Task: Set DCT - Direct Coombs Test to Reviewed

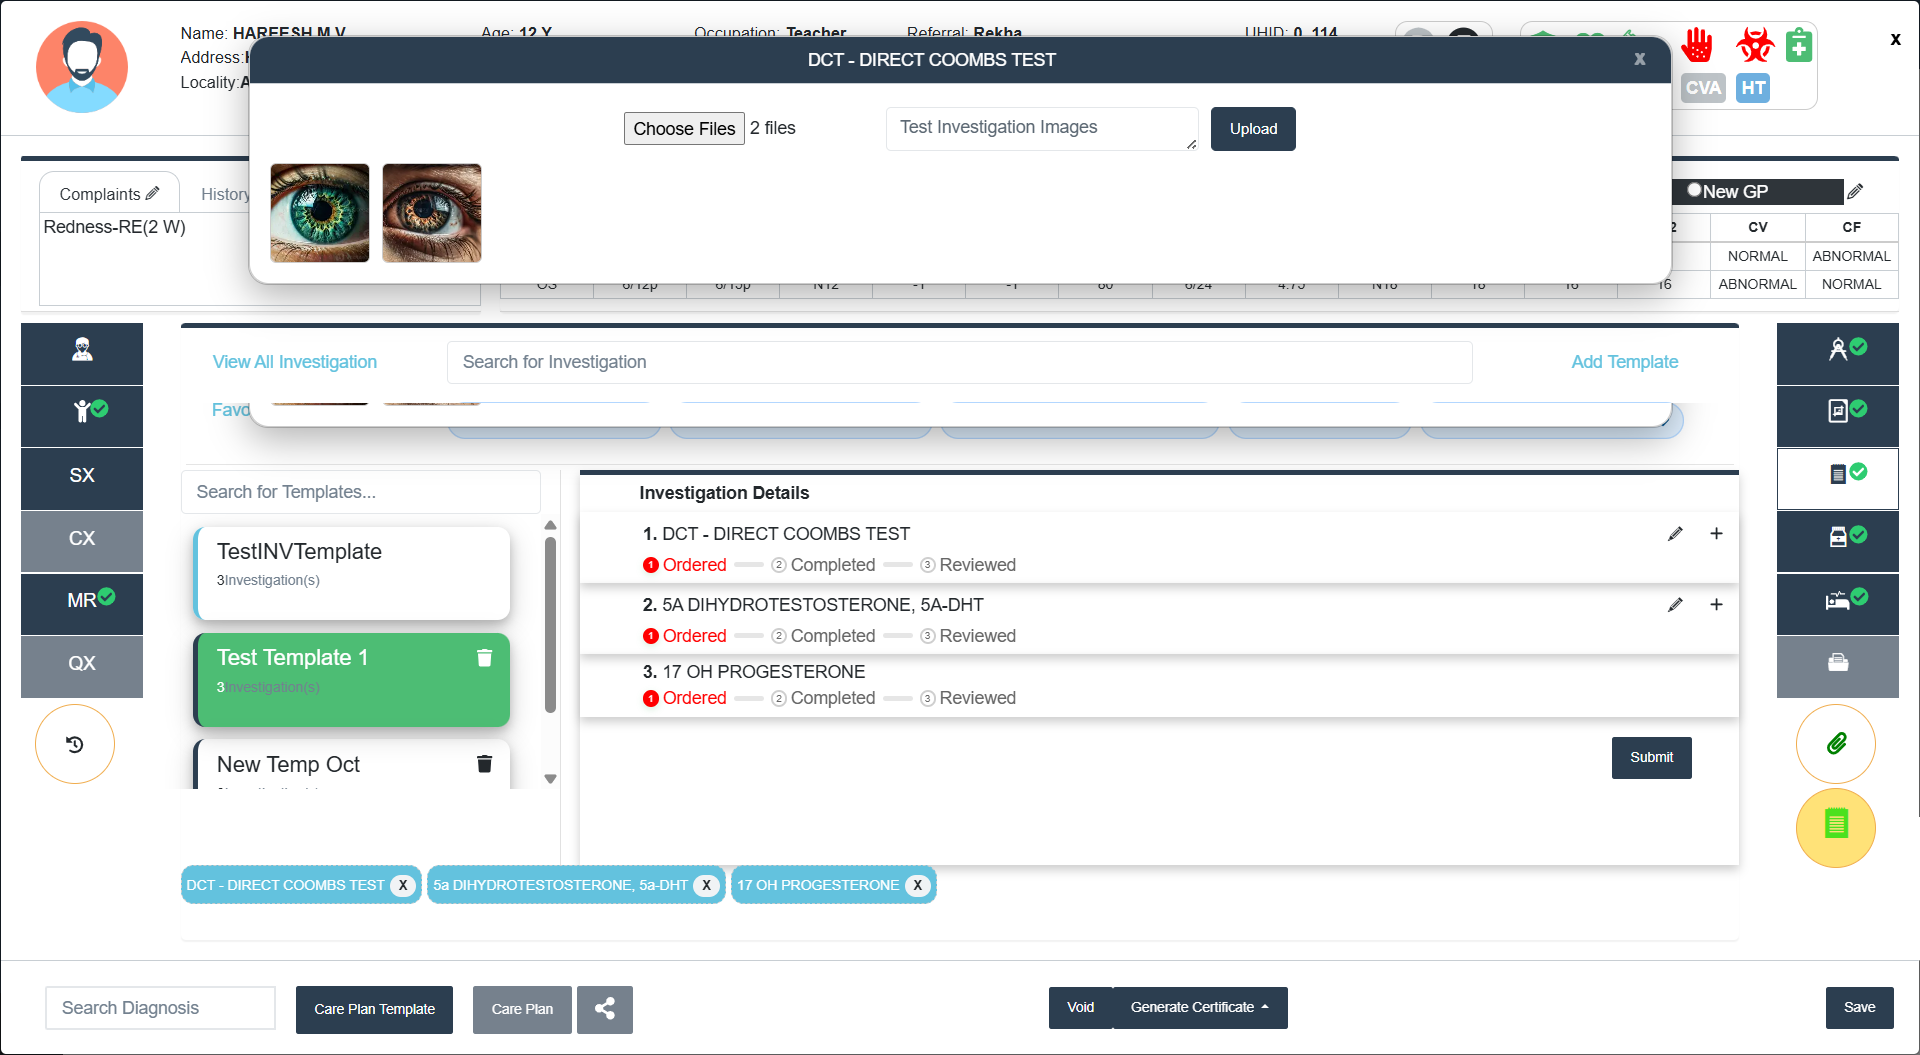Action: coord(967,565)
